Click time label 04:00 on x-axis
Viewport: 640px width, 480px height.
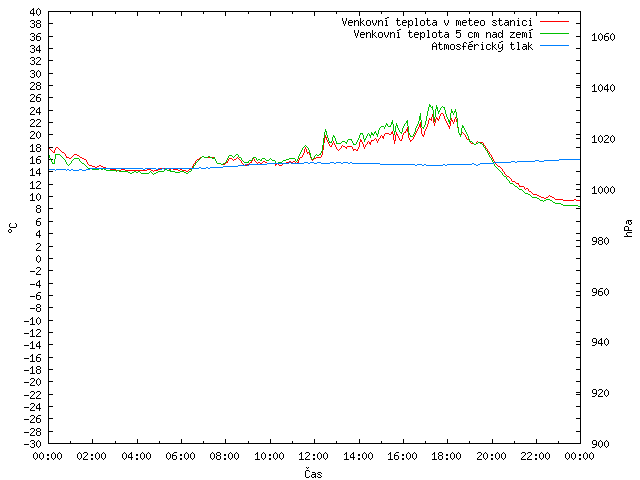(136, 456)
